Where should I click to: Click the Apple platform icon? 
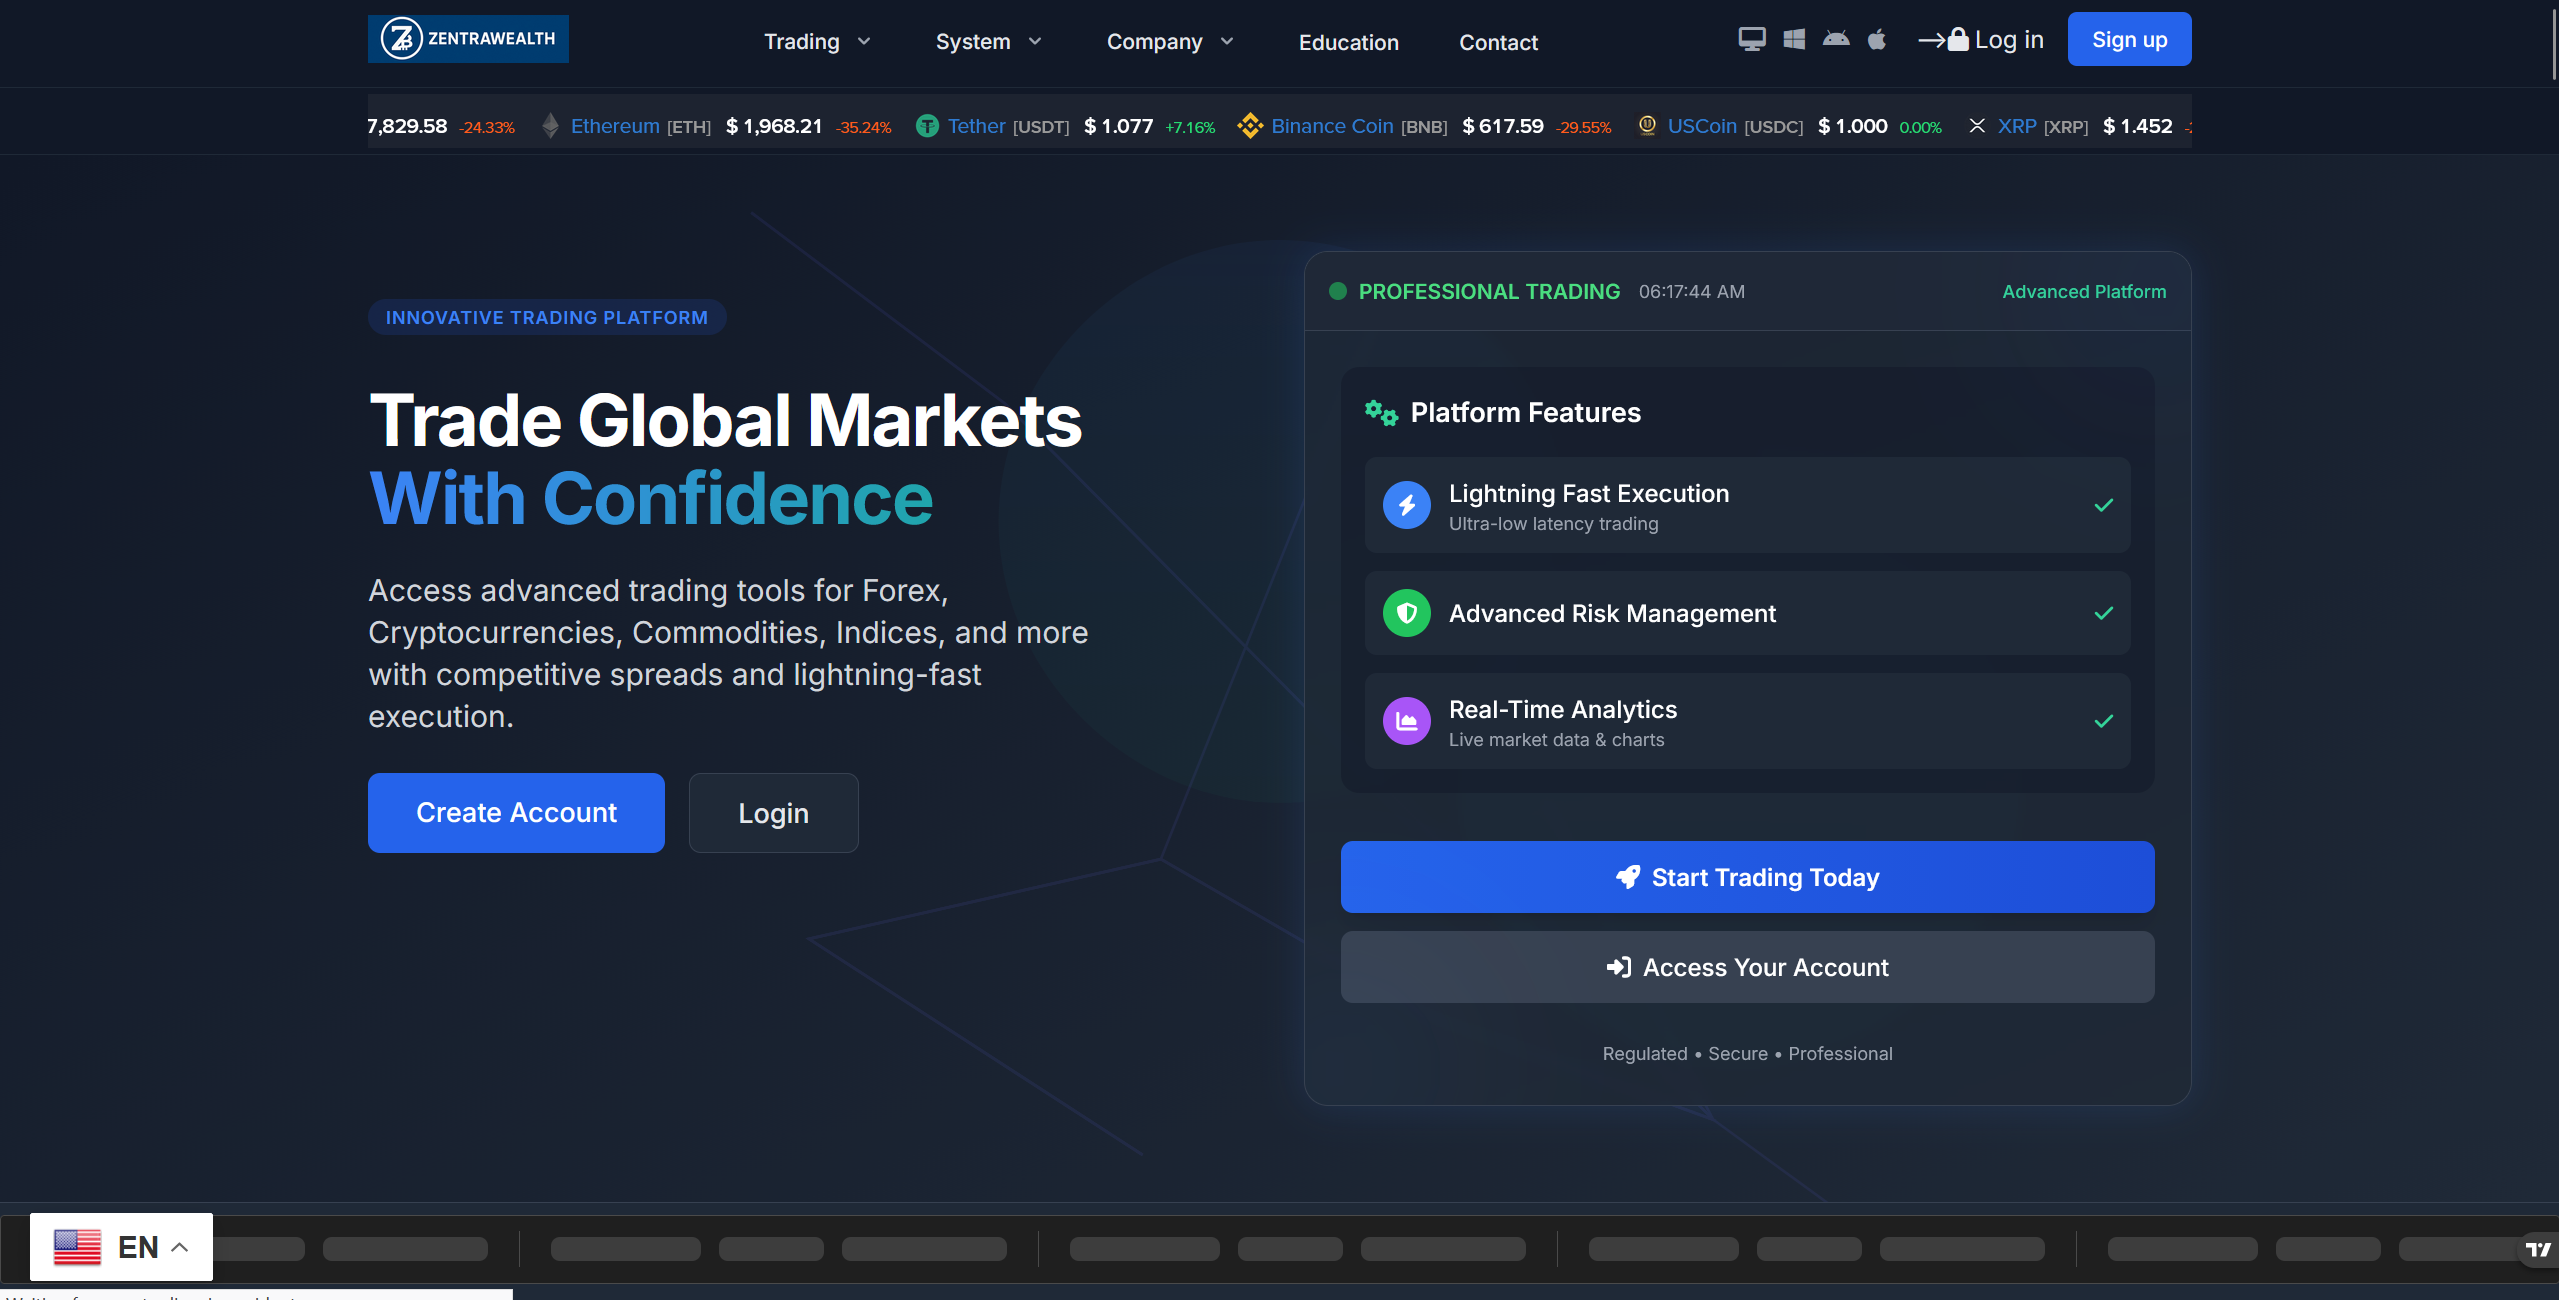(x=1877, y=39)
